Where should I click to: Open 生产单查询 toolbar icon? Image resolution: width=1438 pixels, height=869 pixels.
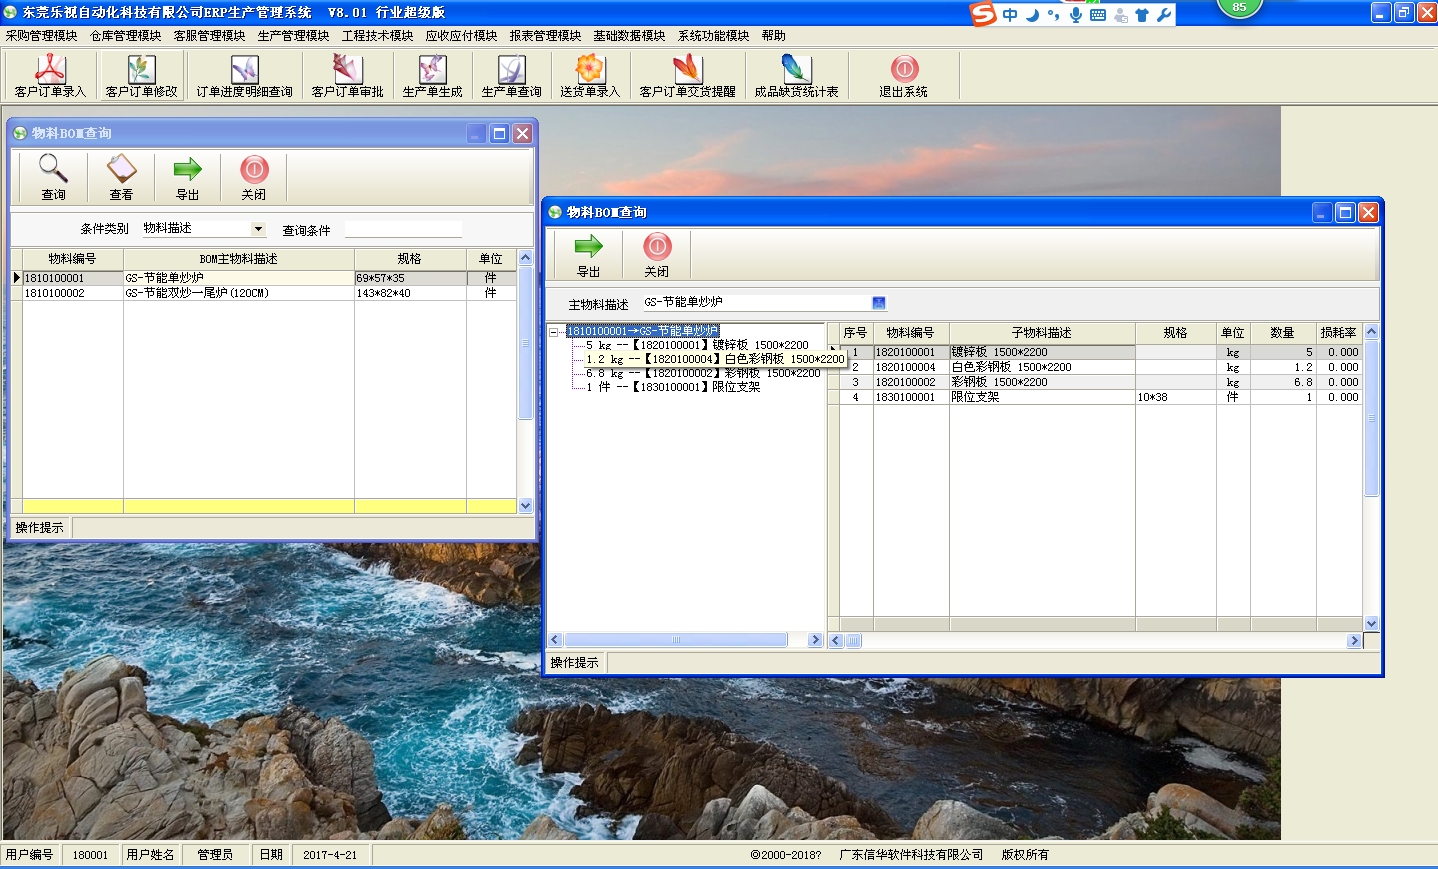[511, 76]
